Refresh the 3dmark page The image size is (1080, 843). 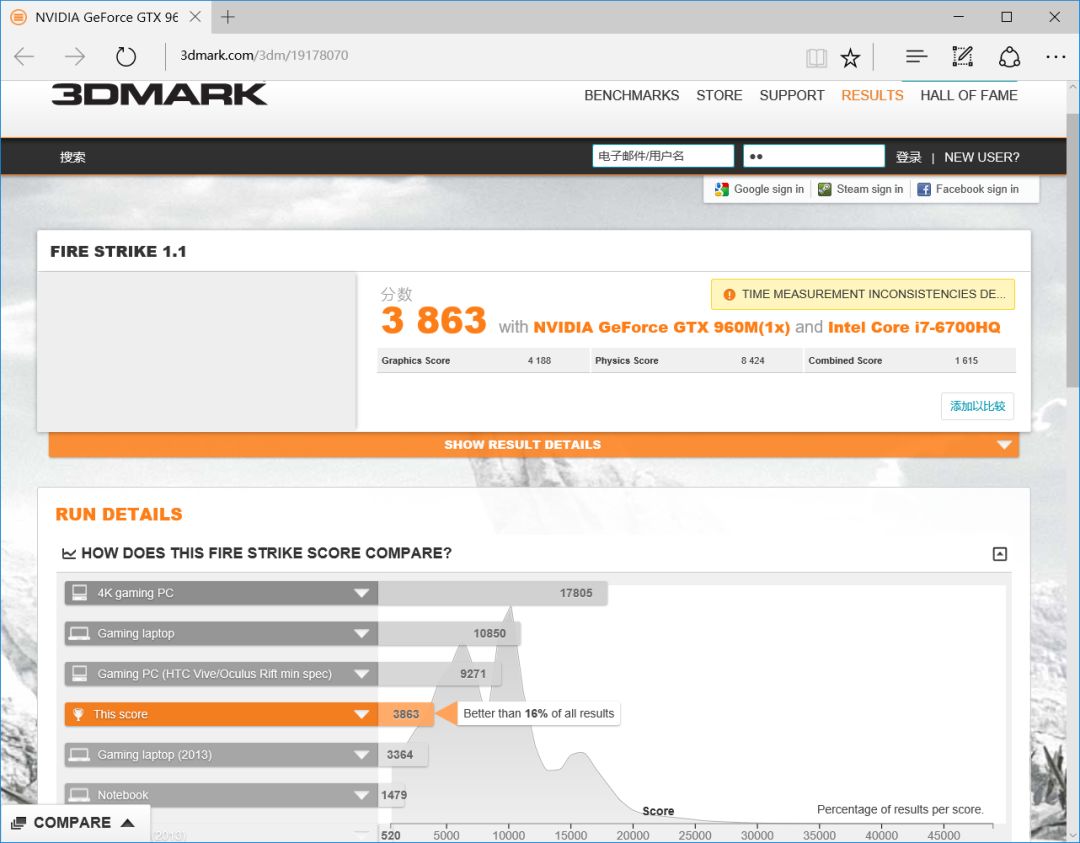click(125, 56)
